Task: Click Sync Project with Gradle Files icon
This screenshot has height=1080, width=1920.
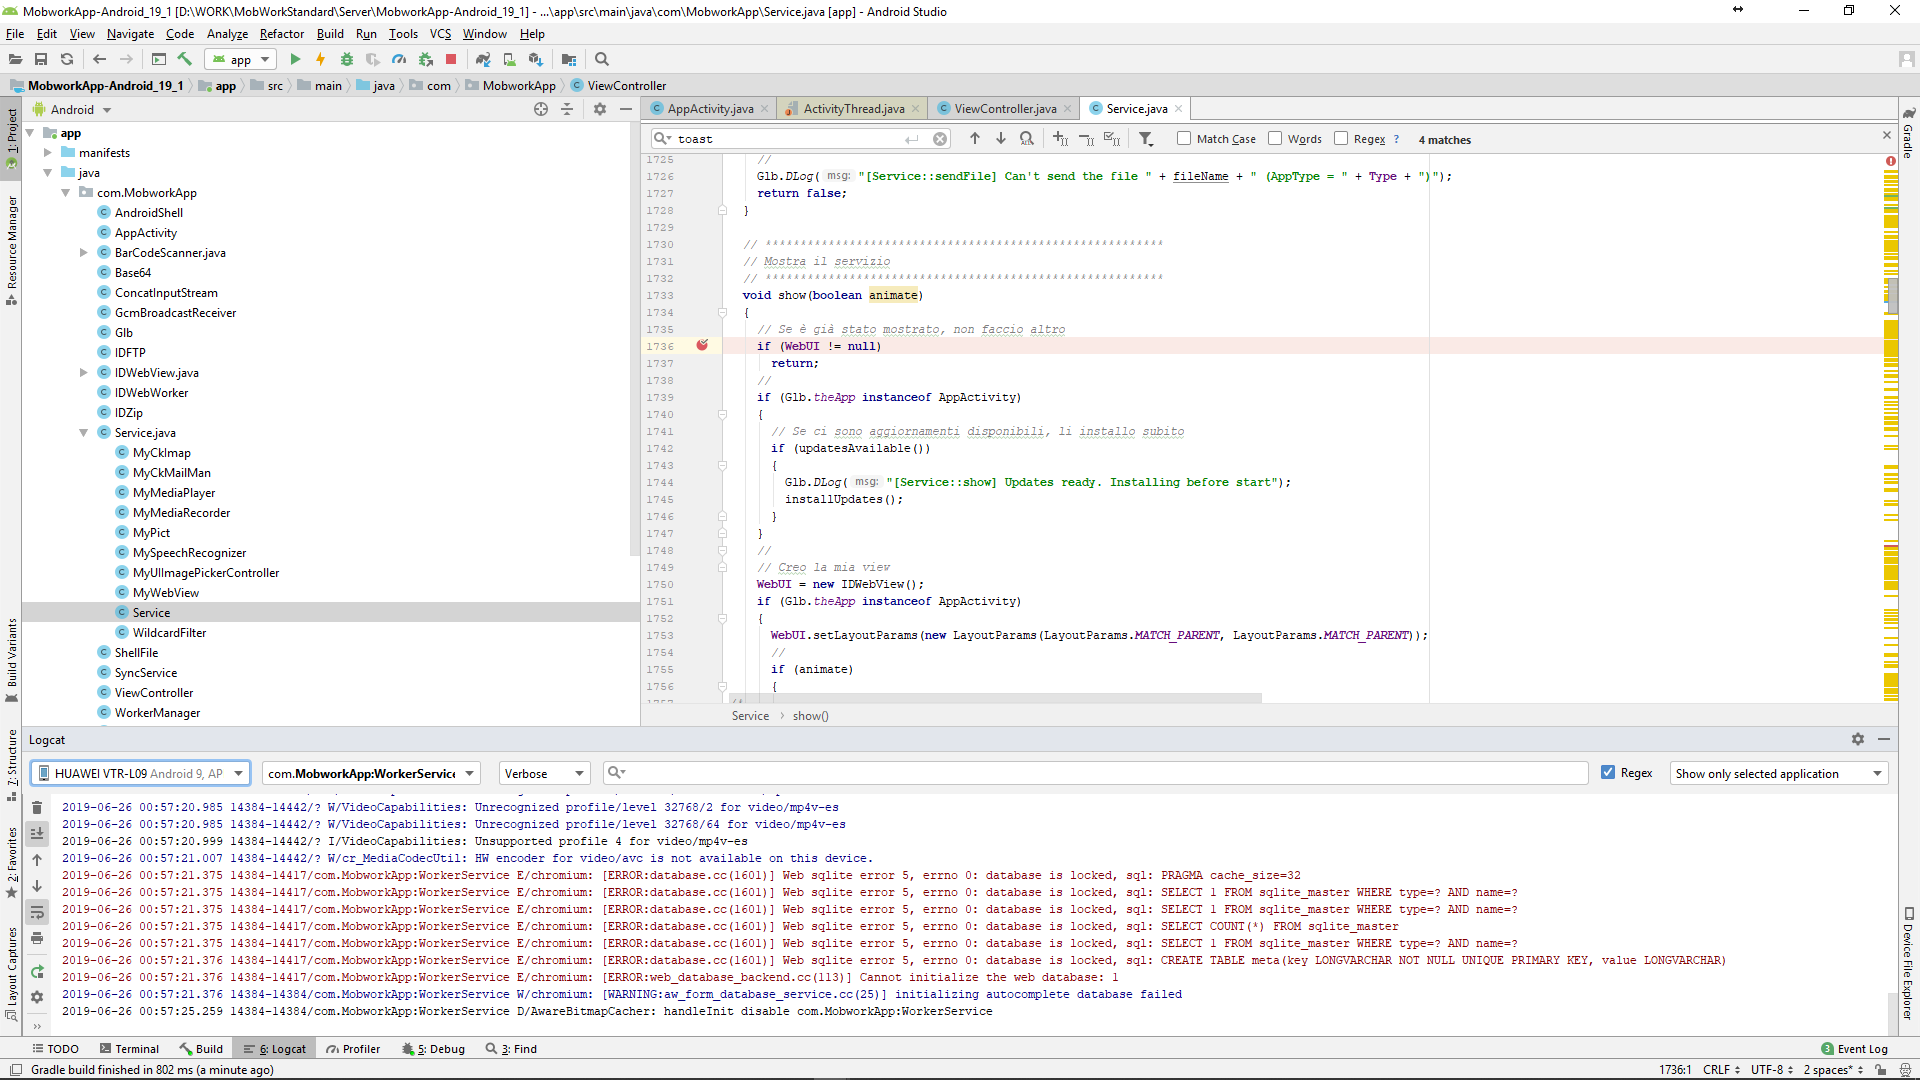Action: [483, 59]
